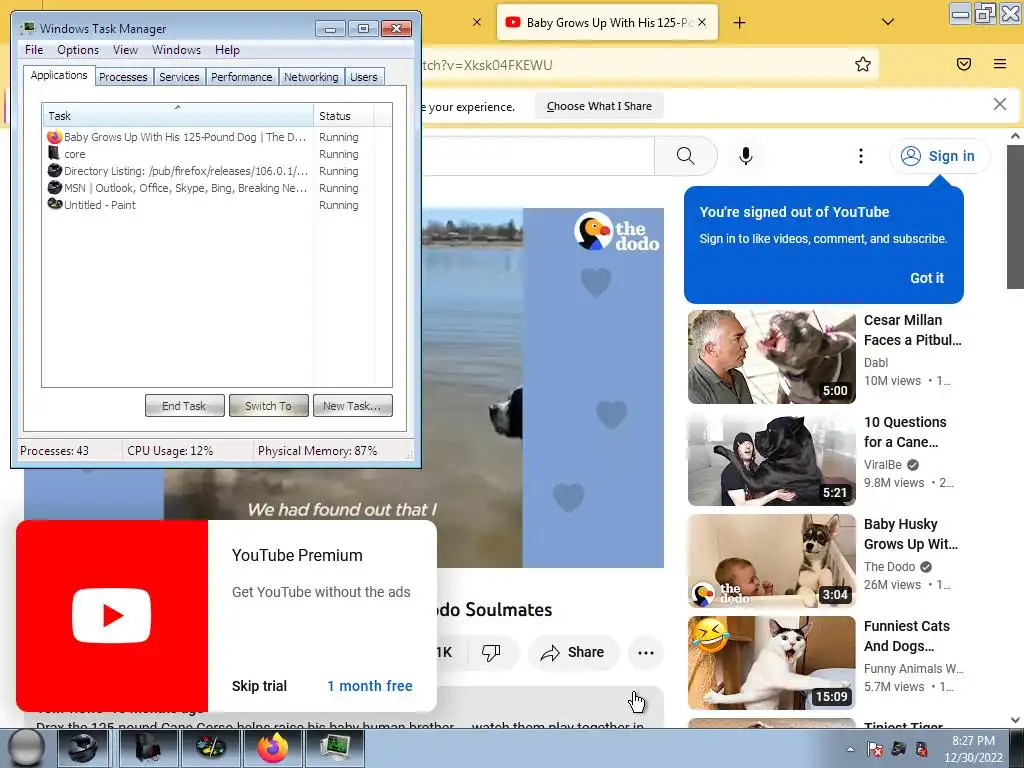Dismiss the Choose What I Share notification bar

1000,104
